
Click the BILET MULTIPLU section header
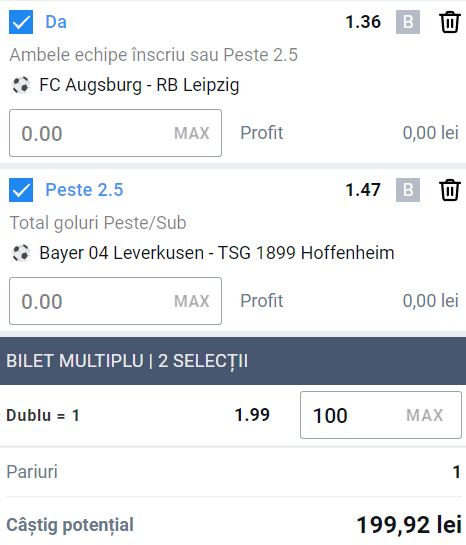pyautogui.click(x=233, y=361)
